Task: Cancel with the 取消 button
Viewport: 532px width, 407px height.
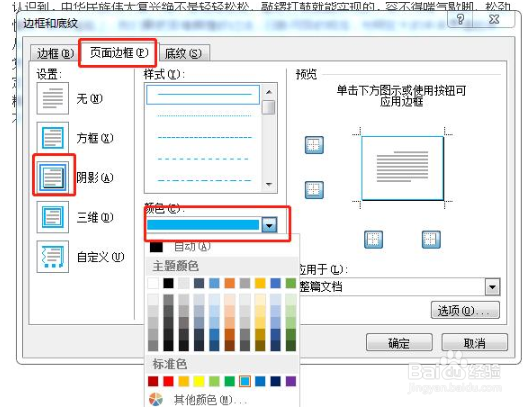Action: [474, 343]
